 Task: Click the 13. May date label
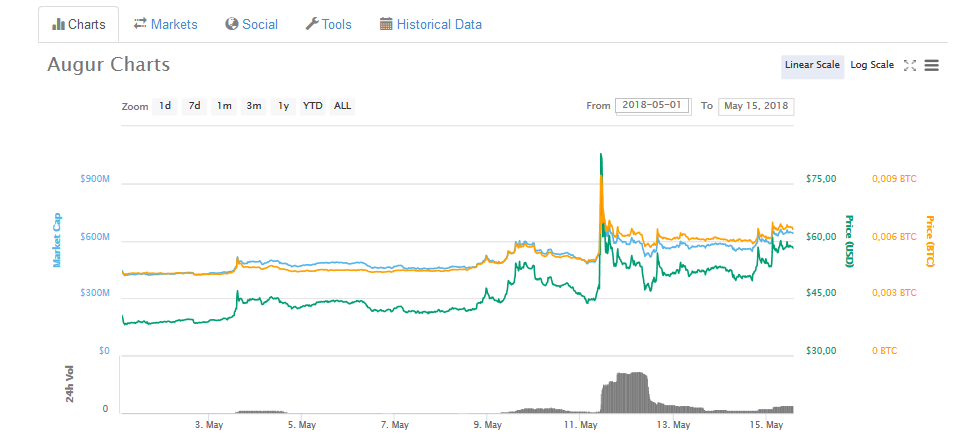(673, 425)
